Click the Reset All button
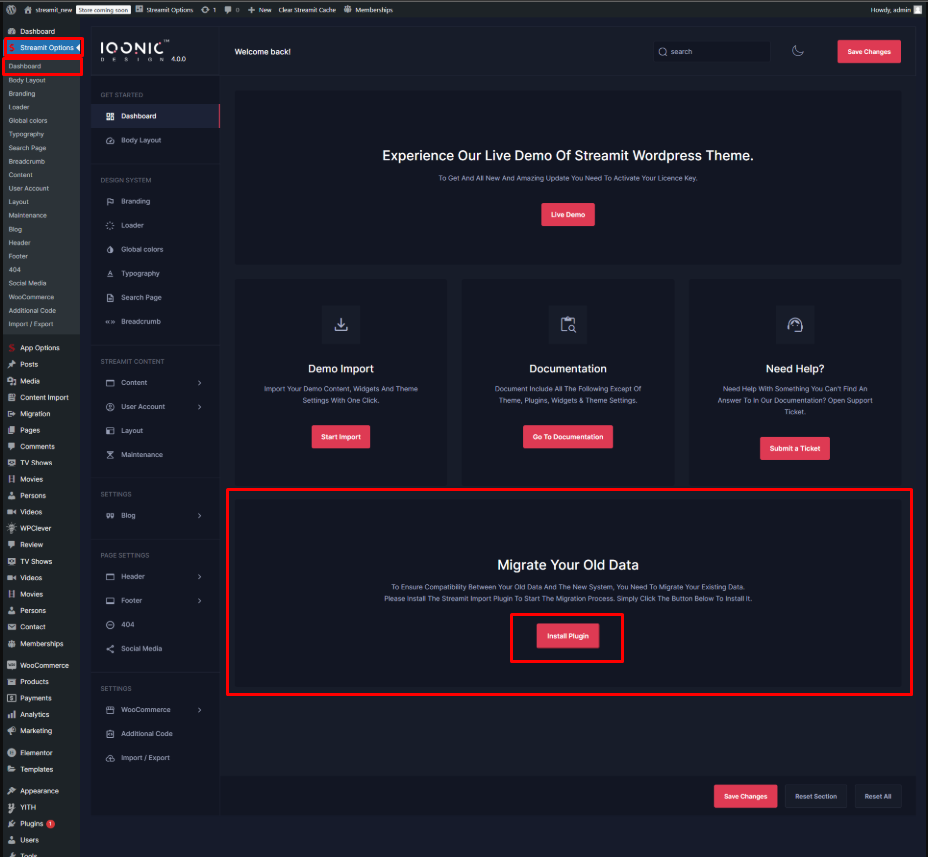The width and height of the screenshot is (928, 857). pyautogui.click(x=878, y=797)
